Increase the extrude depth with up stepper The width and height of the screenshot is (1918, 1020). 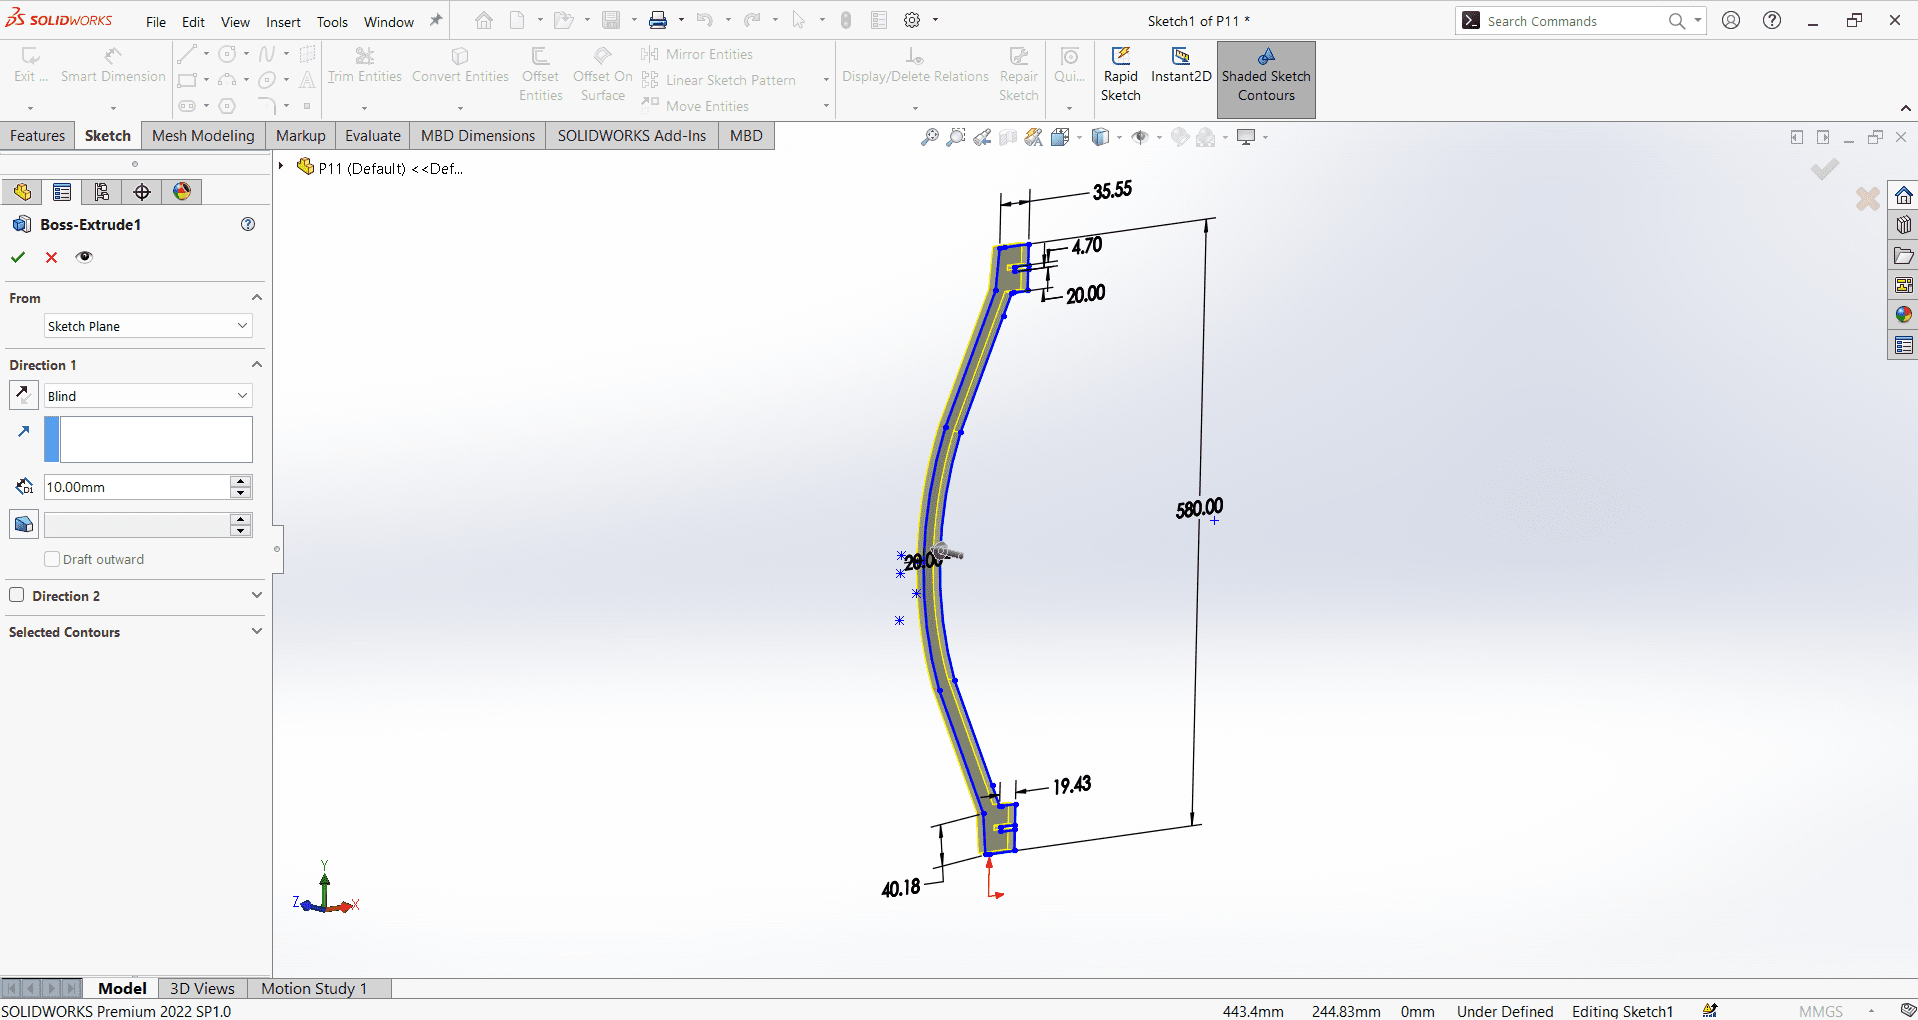tap(241, 481)
